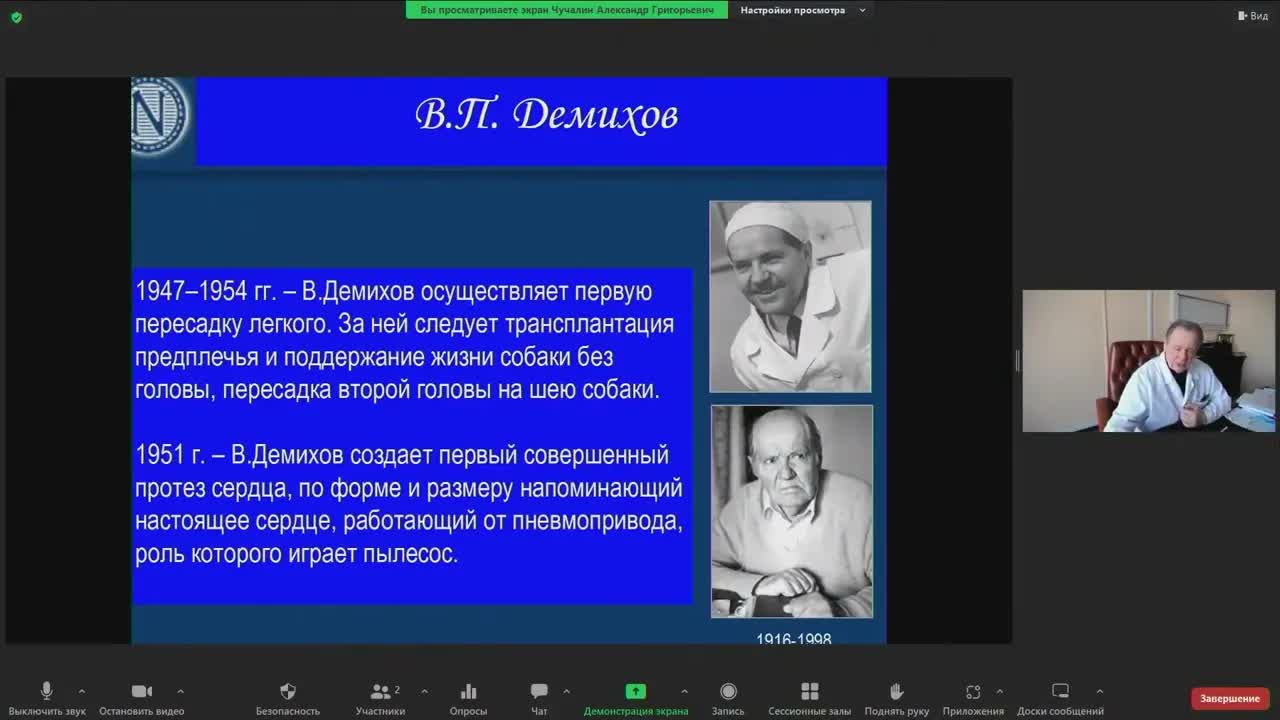Open Сессионные залы breakout rooms icon
The image size is (1280, 720).
tap(809, 691)
